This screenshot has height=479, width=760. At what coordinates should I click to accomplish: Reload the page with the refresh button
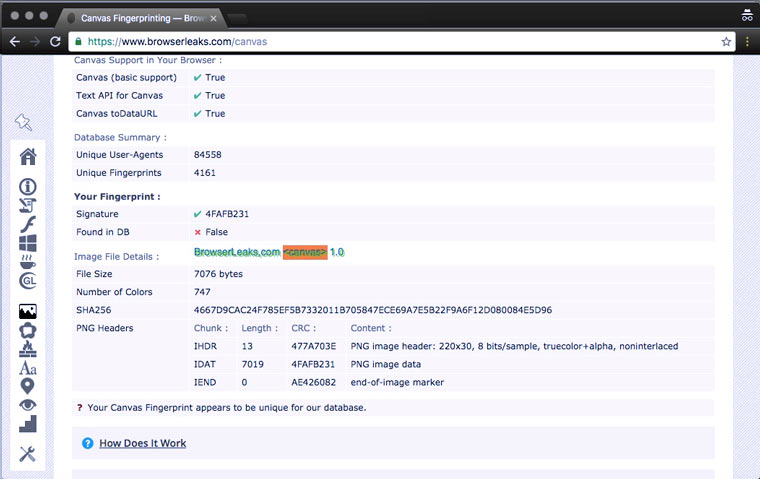click(55, 42)
